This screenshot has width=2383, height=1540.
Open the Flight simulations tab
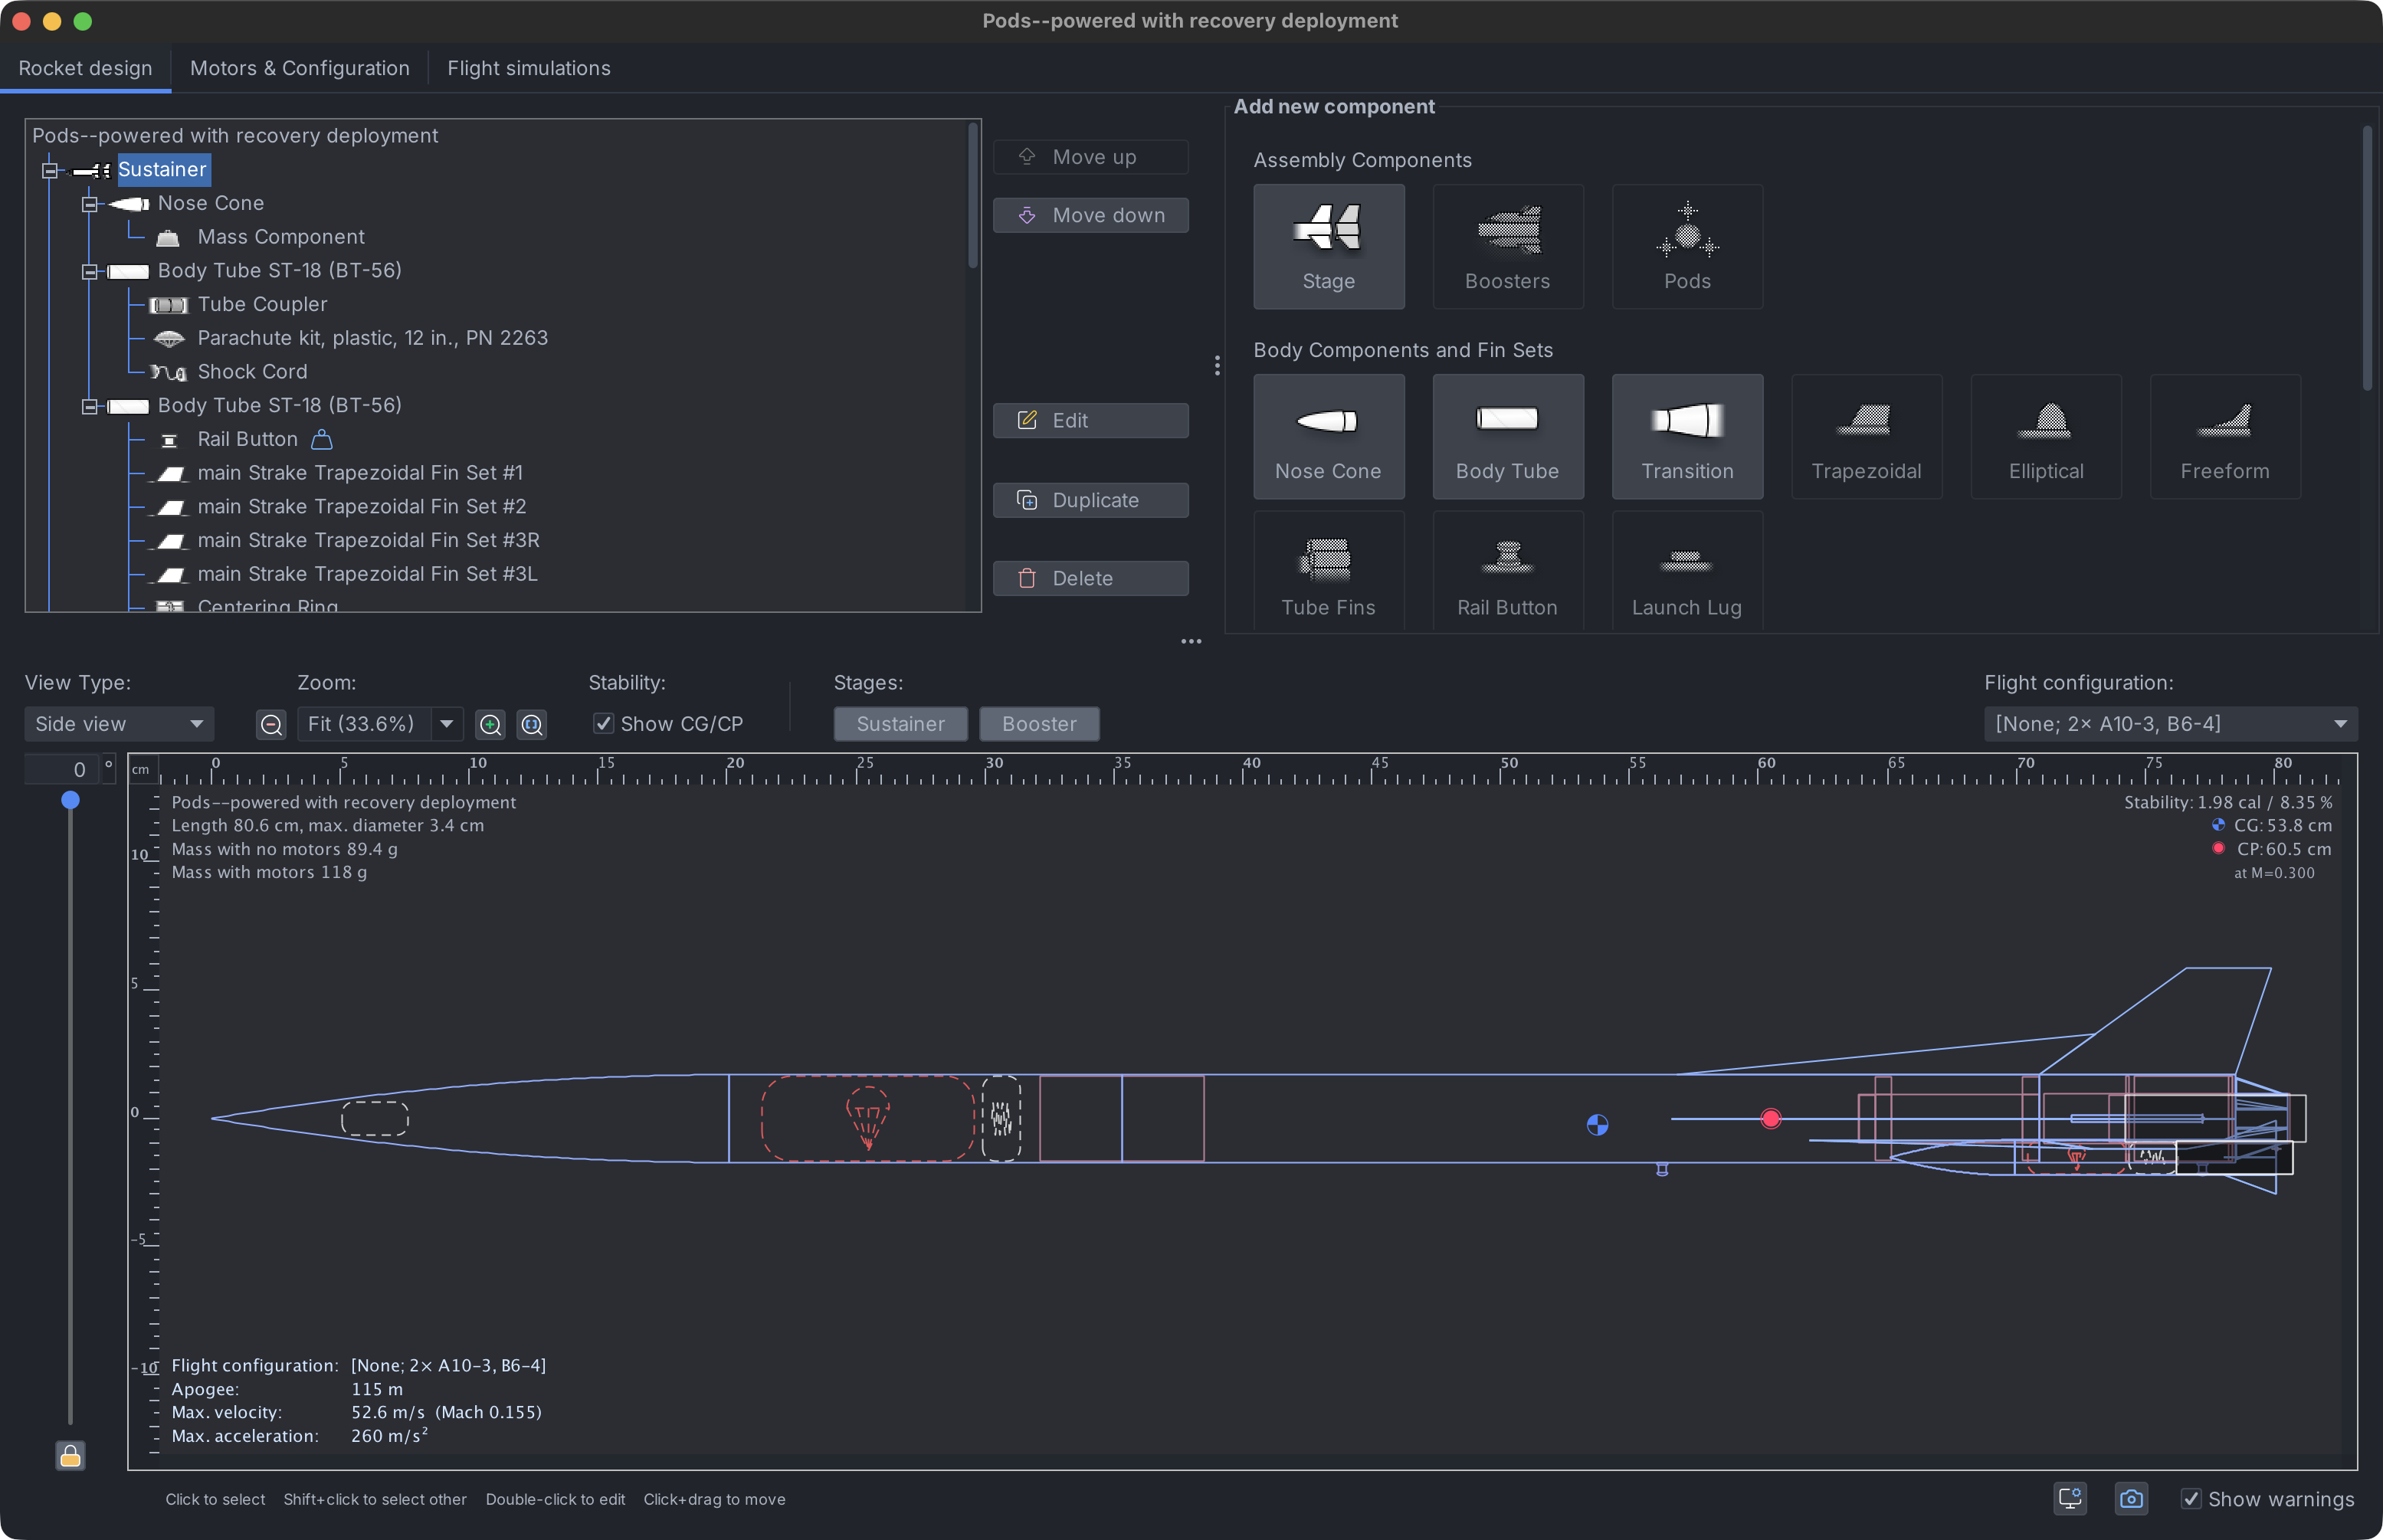click(x=529, y=68)
